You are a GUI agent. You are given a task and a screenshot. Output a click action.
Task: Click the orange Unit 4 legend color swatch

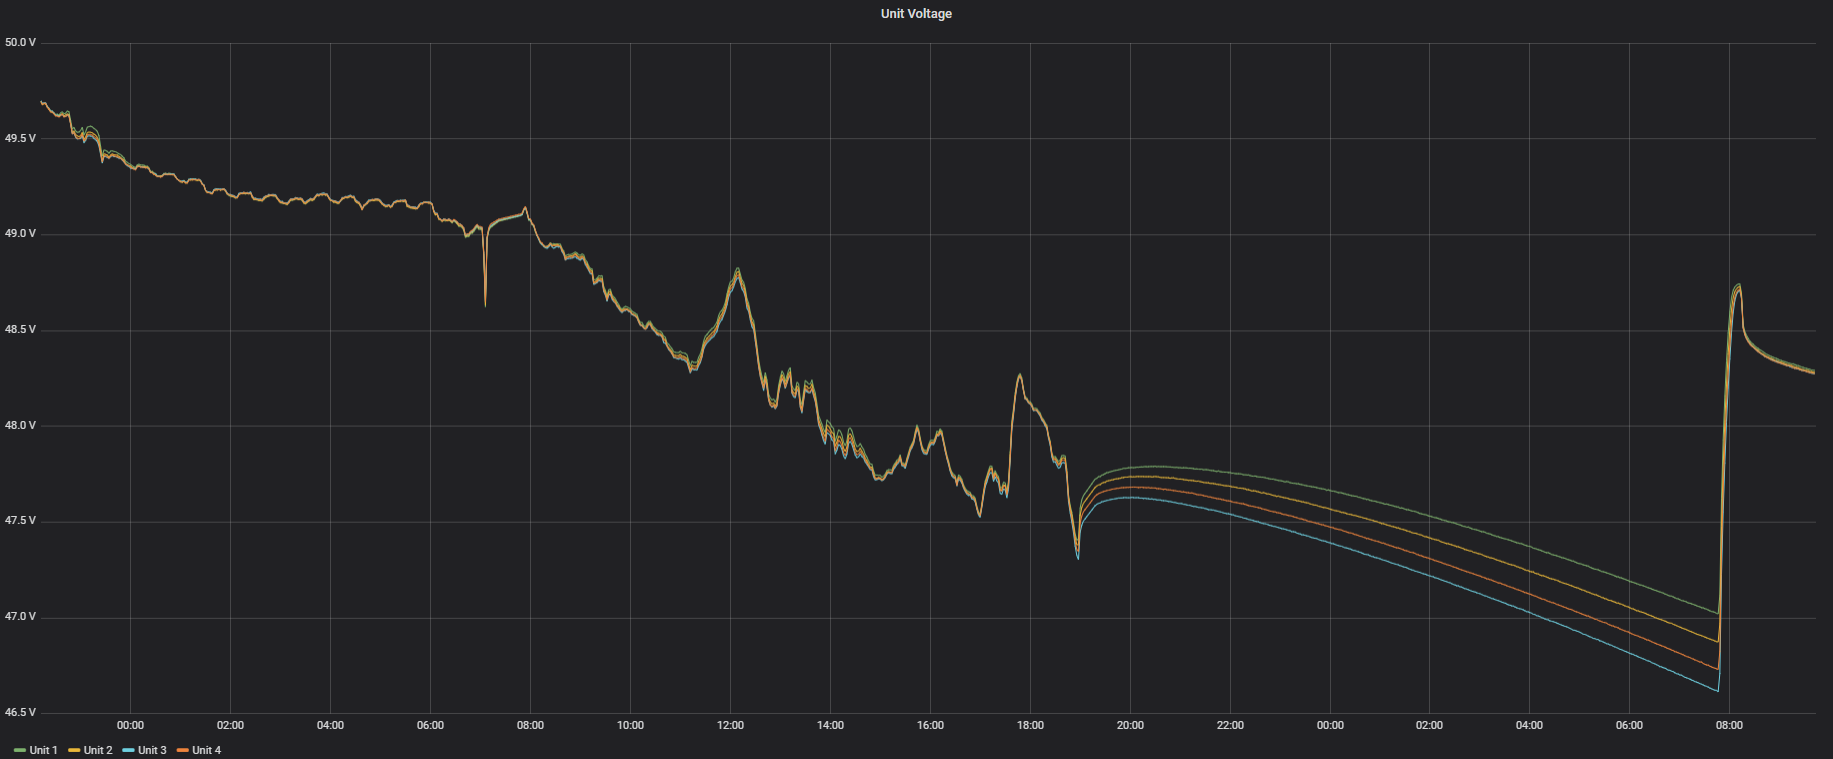[x=183, y=750]
